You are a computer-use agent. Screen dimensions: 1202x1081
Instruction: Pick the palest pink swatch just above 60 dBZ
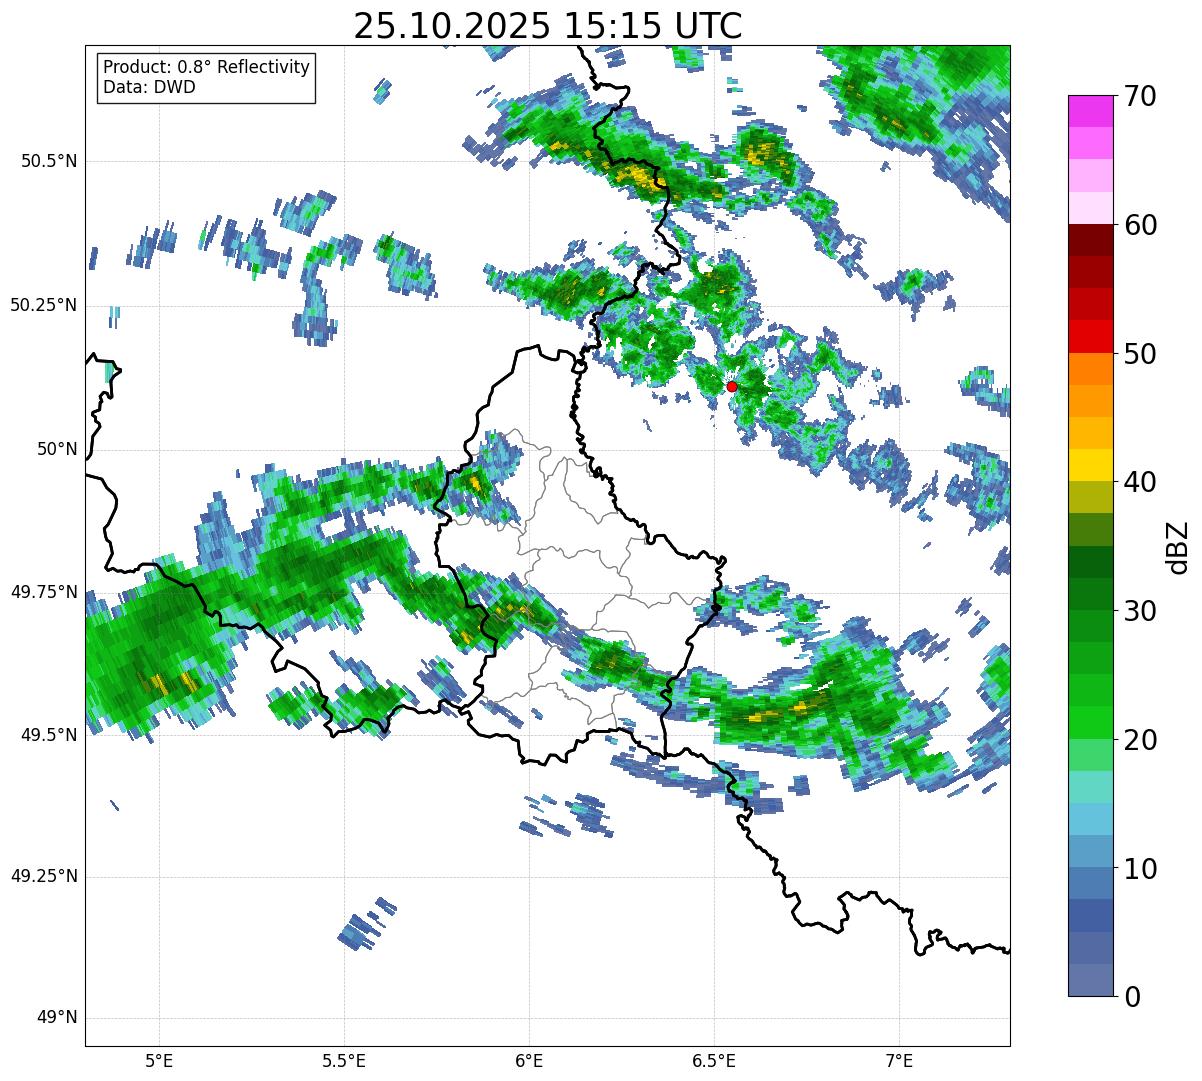point(1090,208)
